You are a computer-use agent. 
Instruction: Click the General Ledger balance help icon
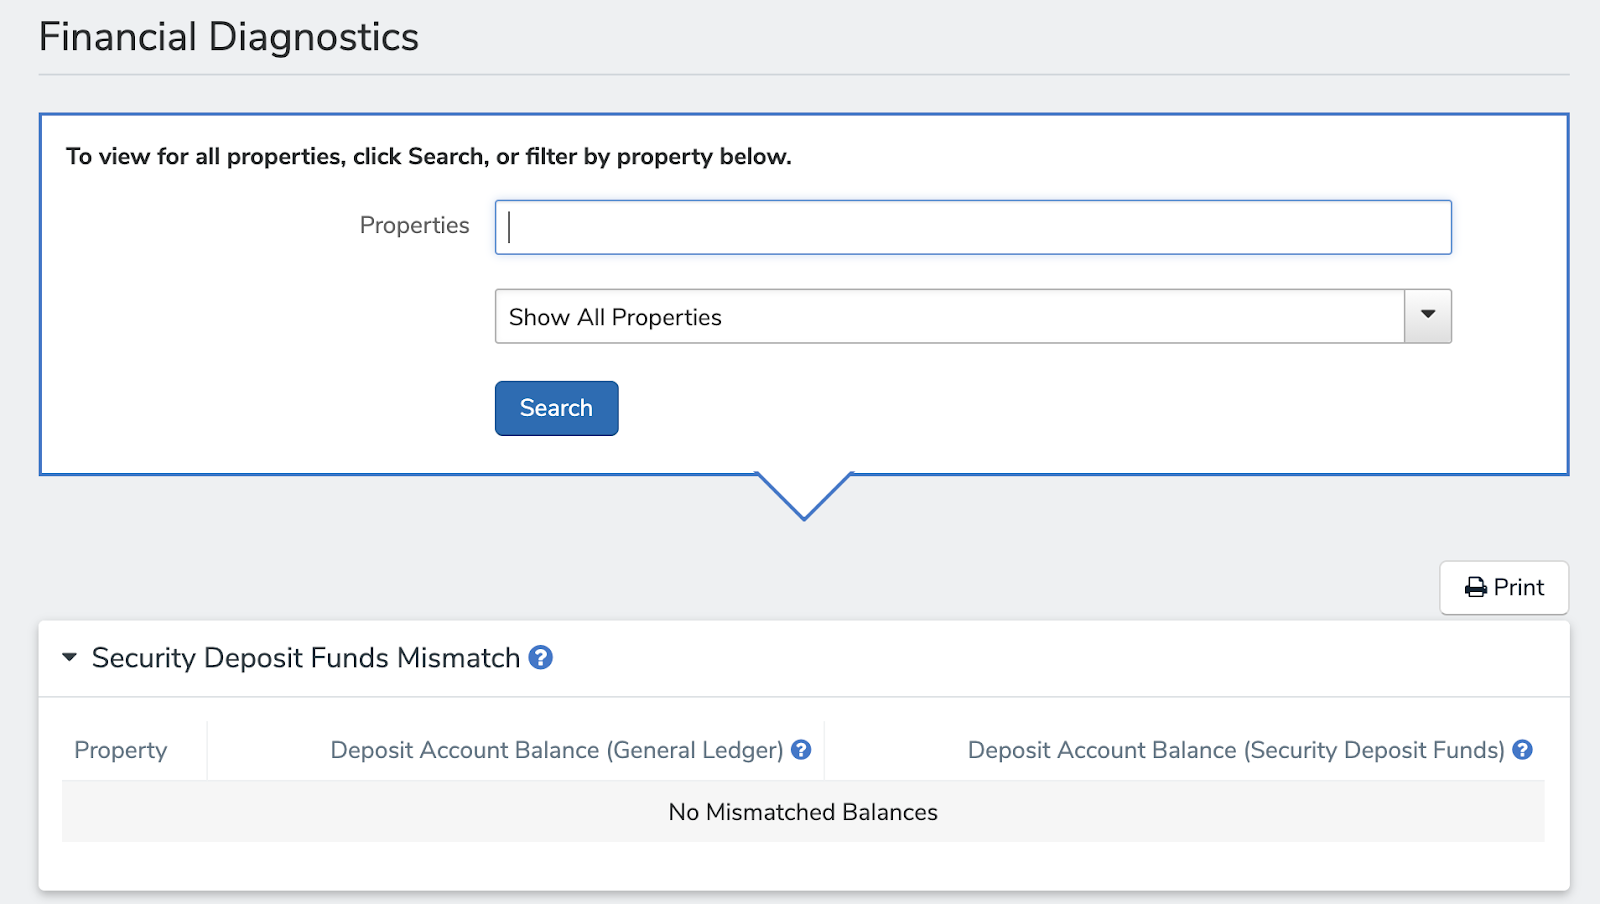tap(799, 750)
